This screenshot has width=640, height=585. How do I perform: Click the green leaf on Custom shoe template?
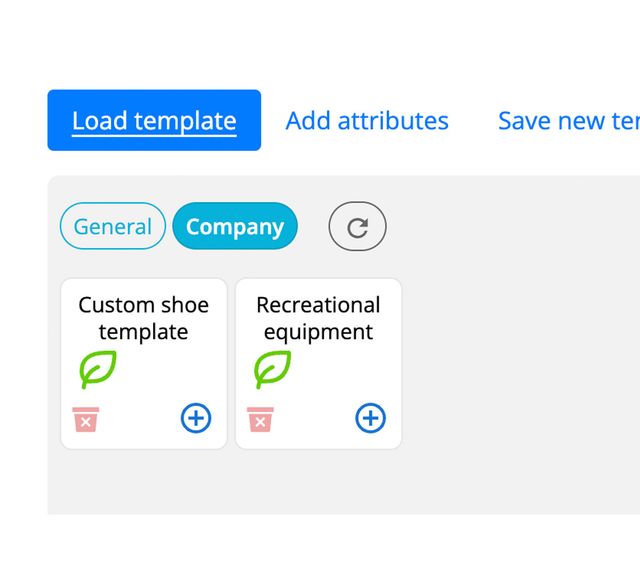click(x=98, y=369)
